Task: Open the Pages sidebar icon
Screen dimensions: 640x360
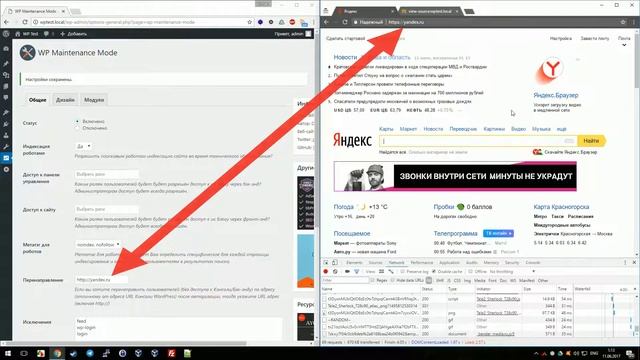Action: [x=6, y=87]
